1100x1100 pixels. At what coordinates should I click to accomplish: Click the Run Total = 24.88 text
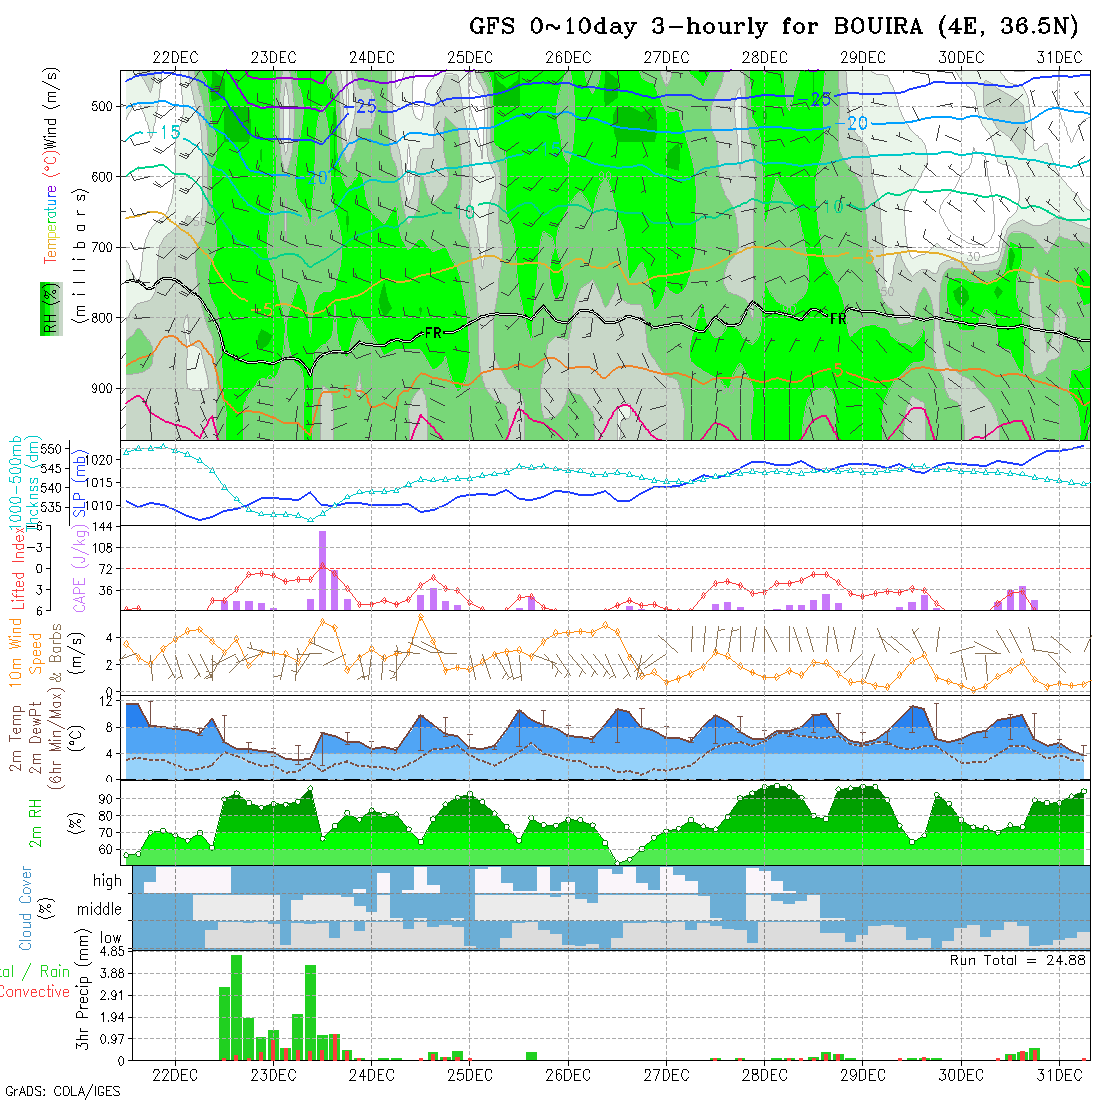coord(1018,960)
